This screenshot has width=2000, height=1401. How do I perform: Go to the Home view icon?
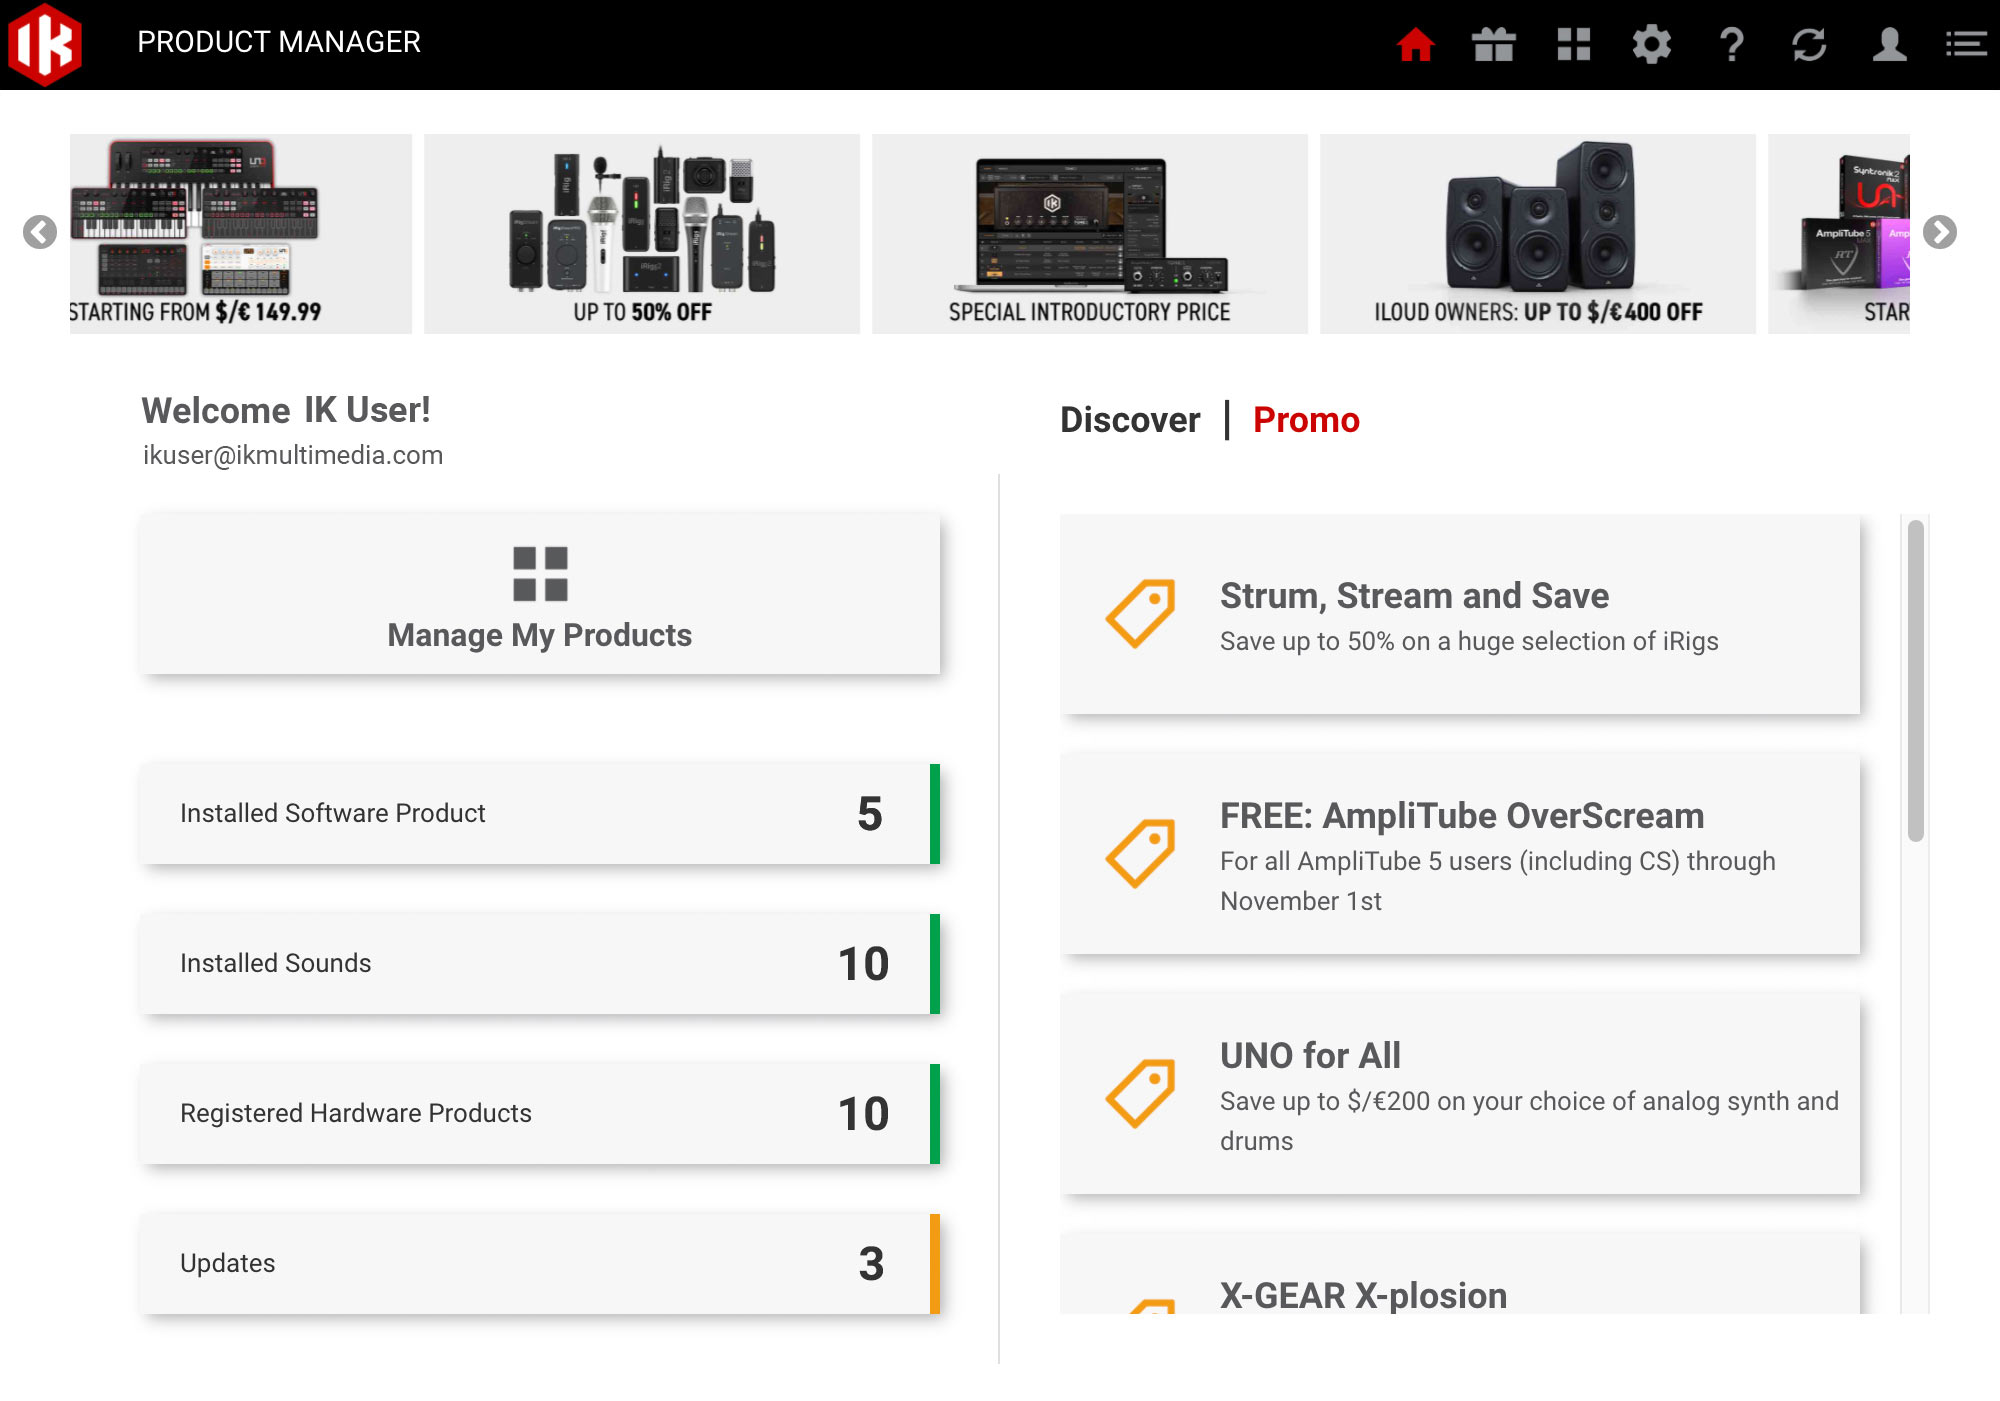click(x=1415, y=44)
